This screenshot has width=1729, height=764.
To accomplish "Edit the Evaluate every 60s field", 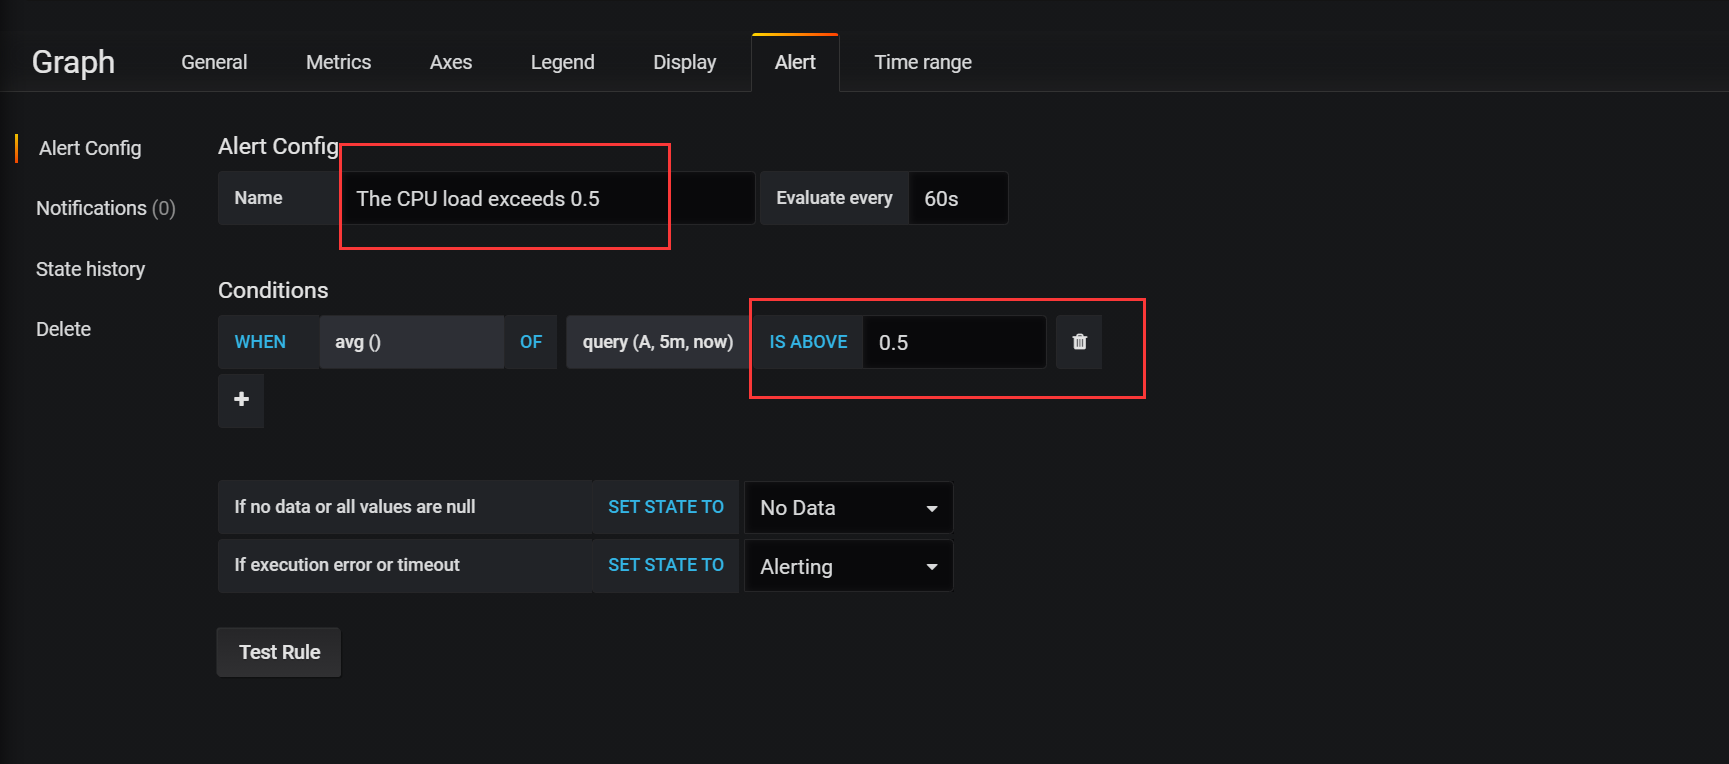I will pos(957,198).
